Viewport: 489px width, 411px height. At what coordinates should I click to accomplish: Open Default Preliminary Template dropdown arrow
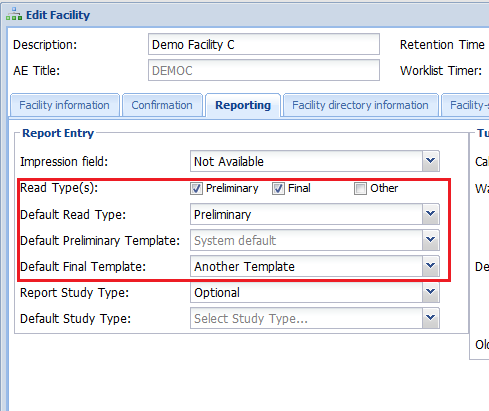point(431,240)
